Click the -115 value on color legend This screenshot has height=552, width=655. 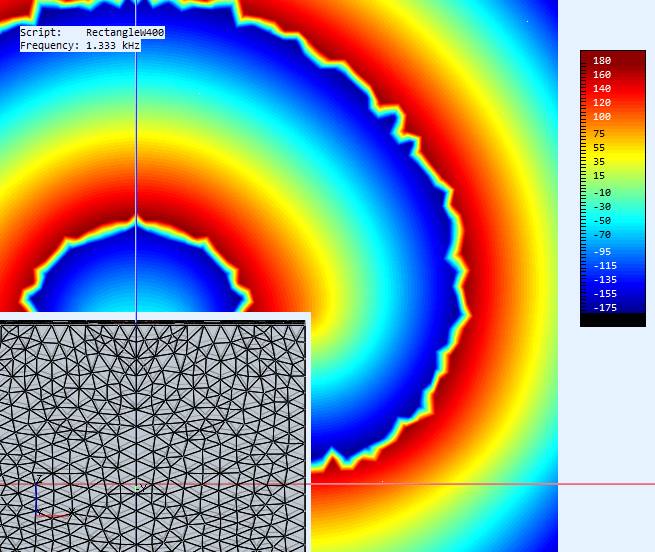(605, 265)
